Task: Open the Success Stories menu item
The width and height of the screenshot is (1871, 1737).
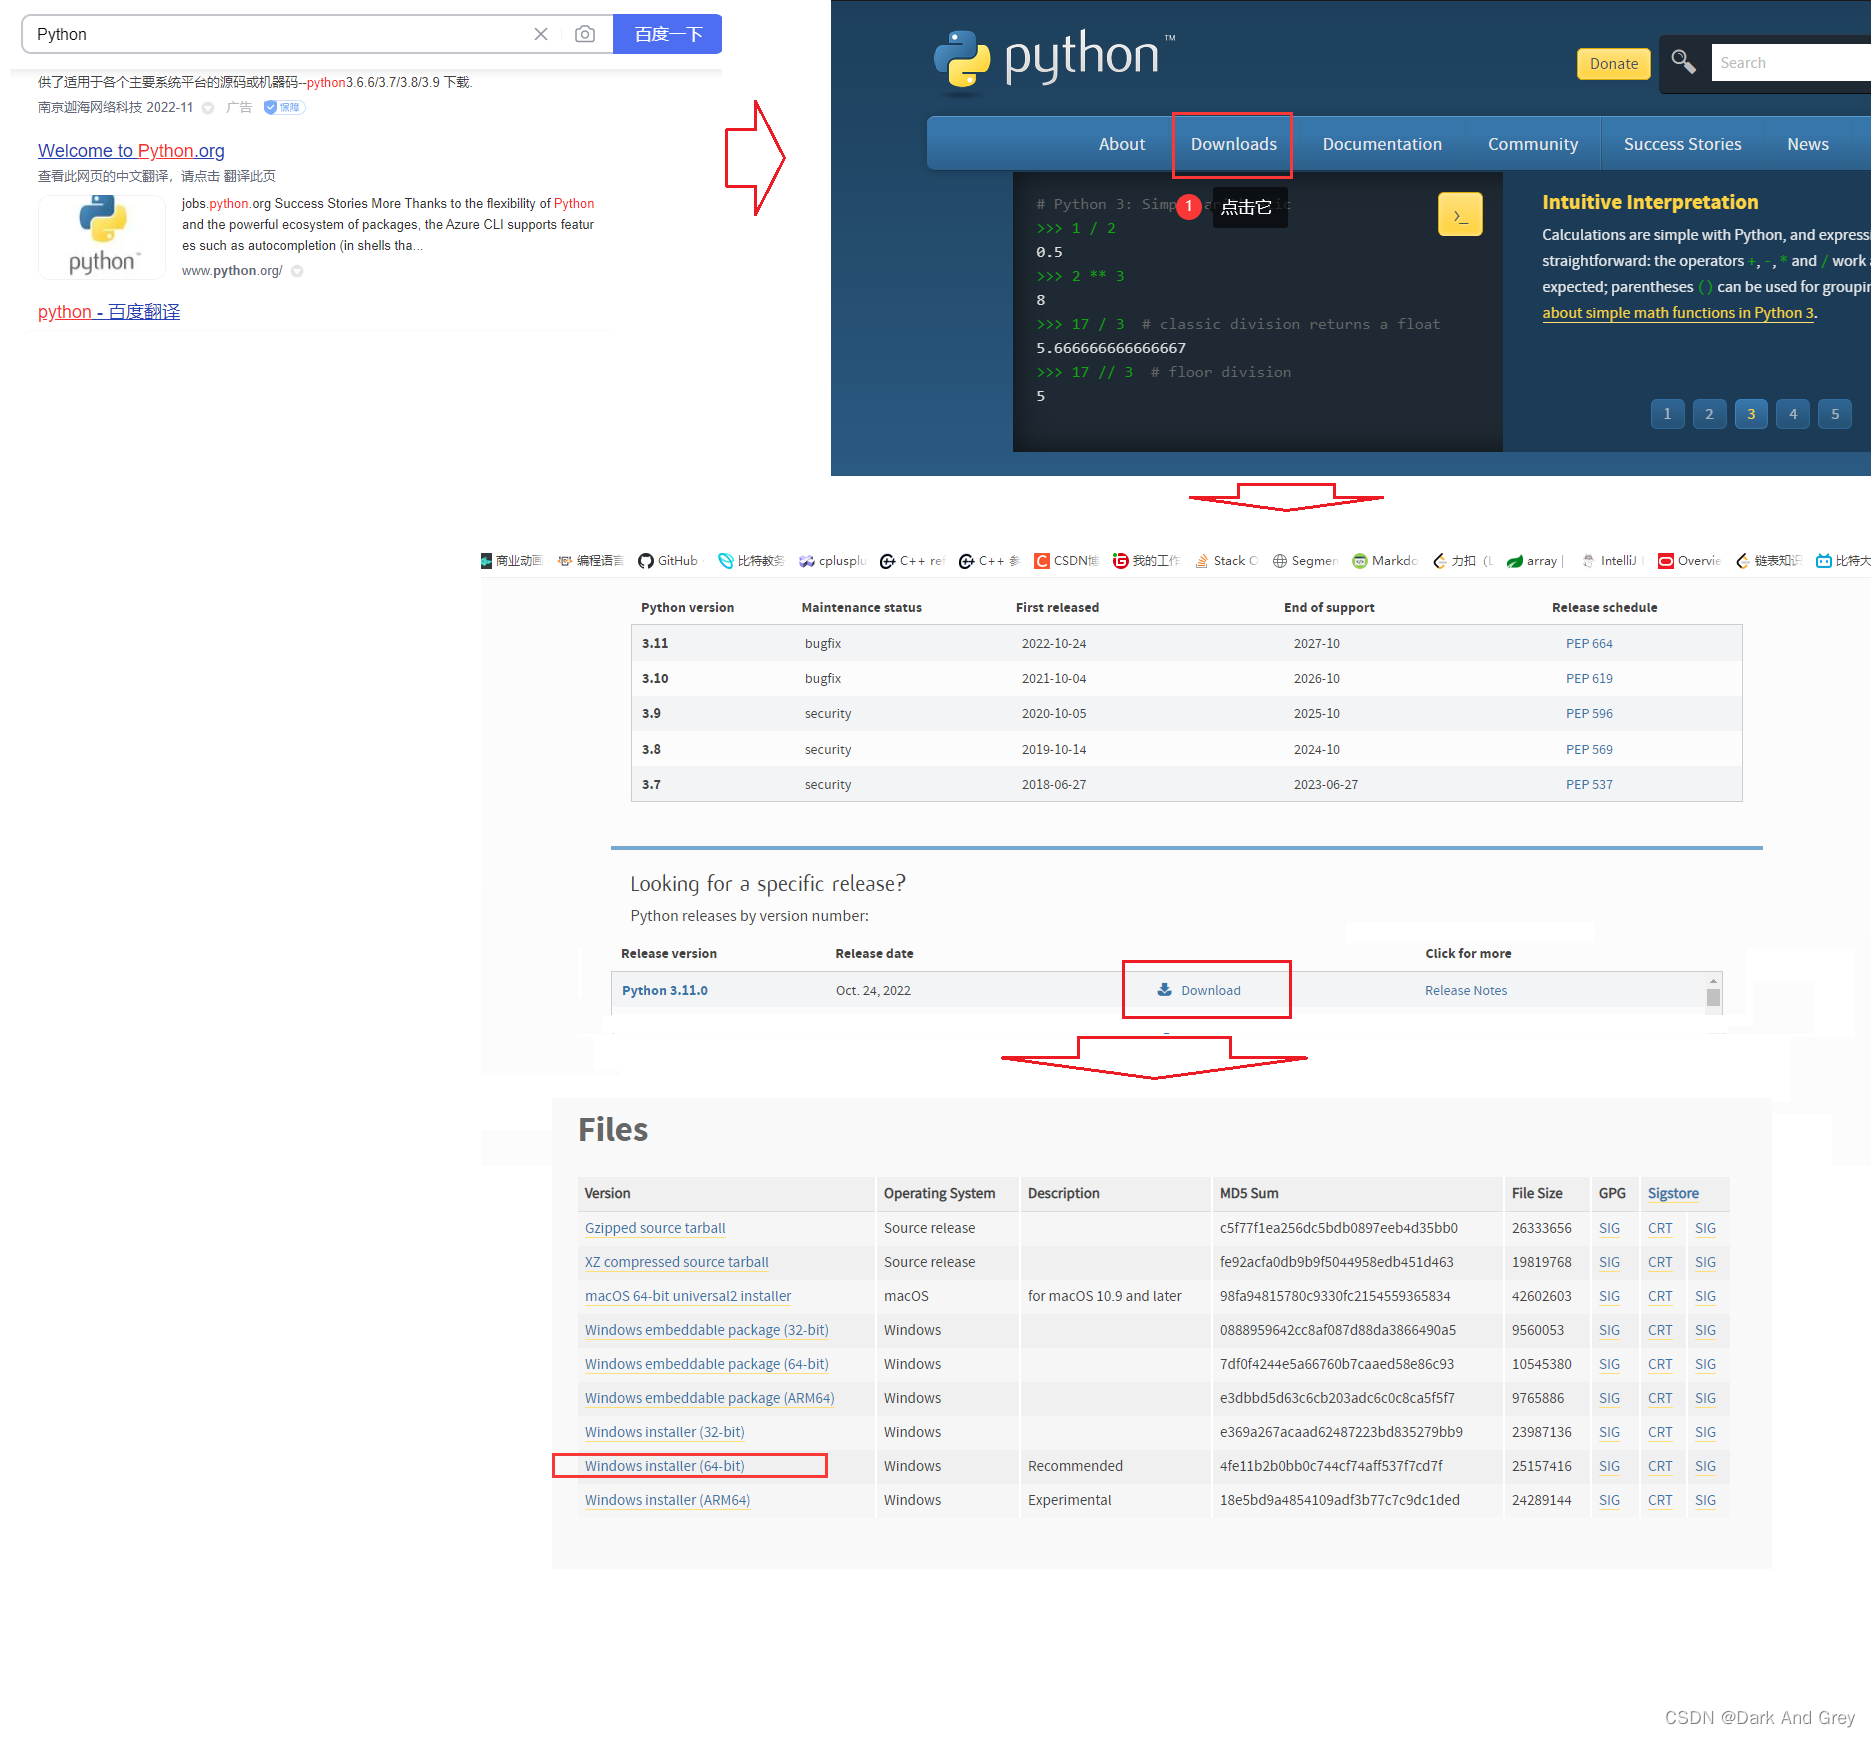Action: (x=1682, y=144)
